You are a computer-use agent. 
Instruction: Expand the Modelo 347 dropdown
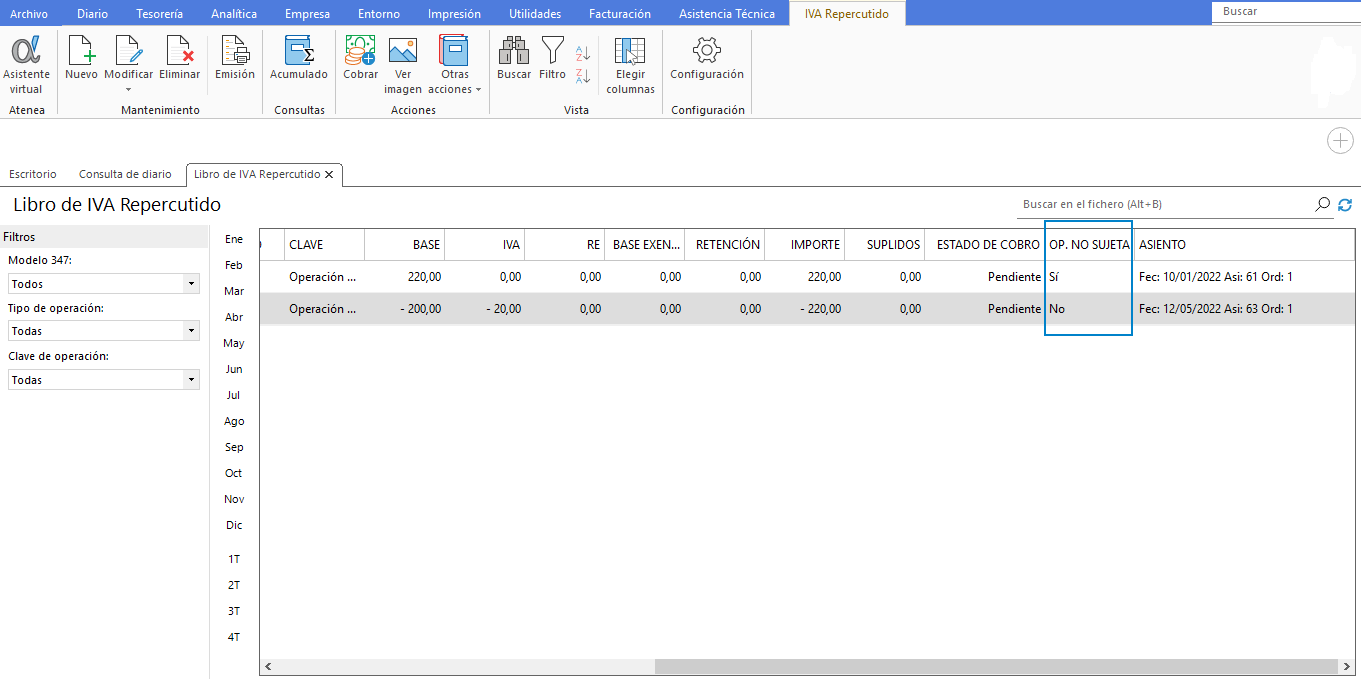pyautogui.click(x=191, y=284)
